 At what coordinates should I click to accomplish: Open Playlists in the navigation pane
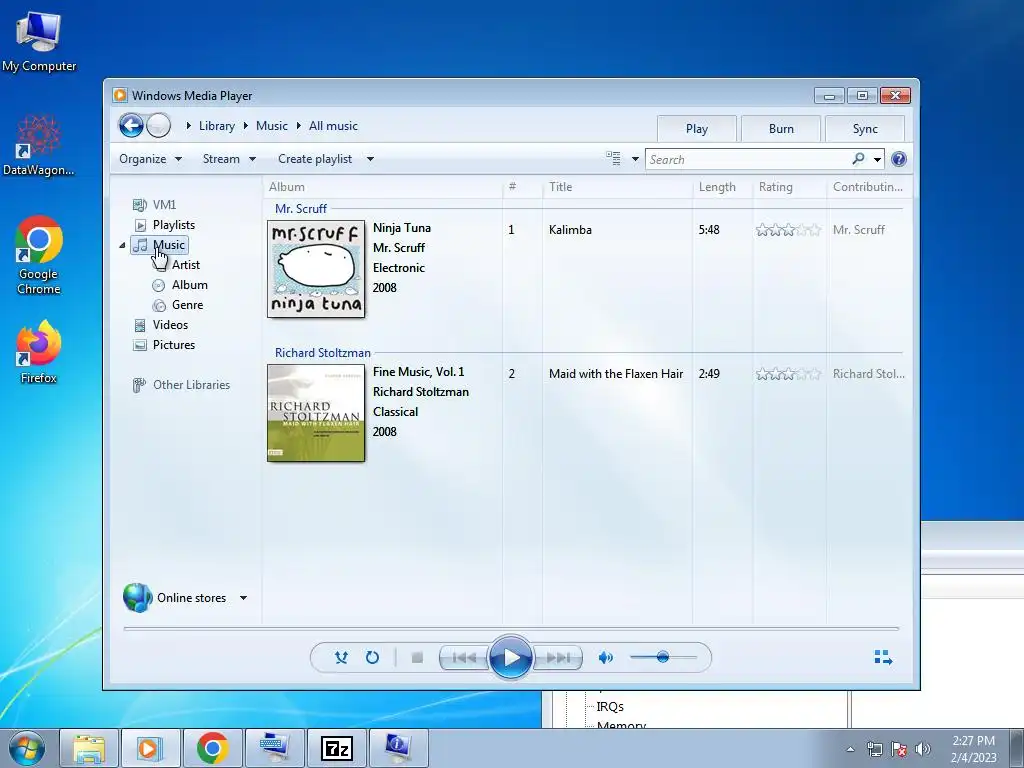tap(165, 225)
